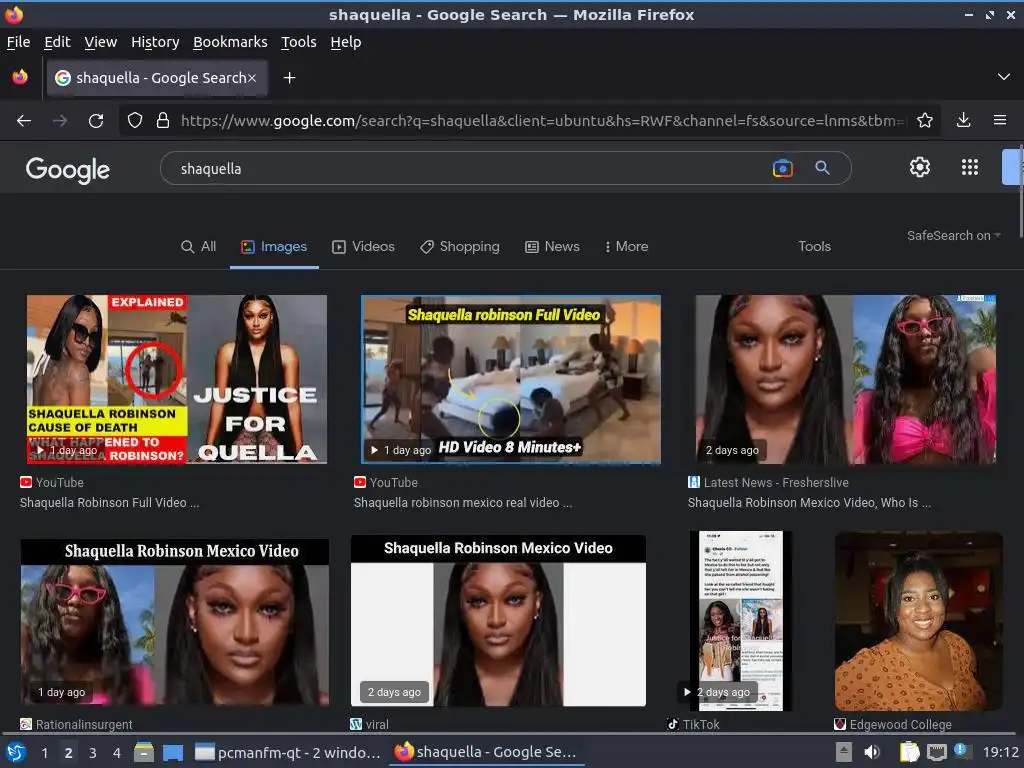Click the site security padlock icon
This screenshot has height=768, width=1024.
click(163, 120)
